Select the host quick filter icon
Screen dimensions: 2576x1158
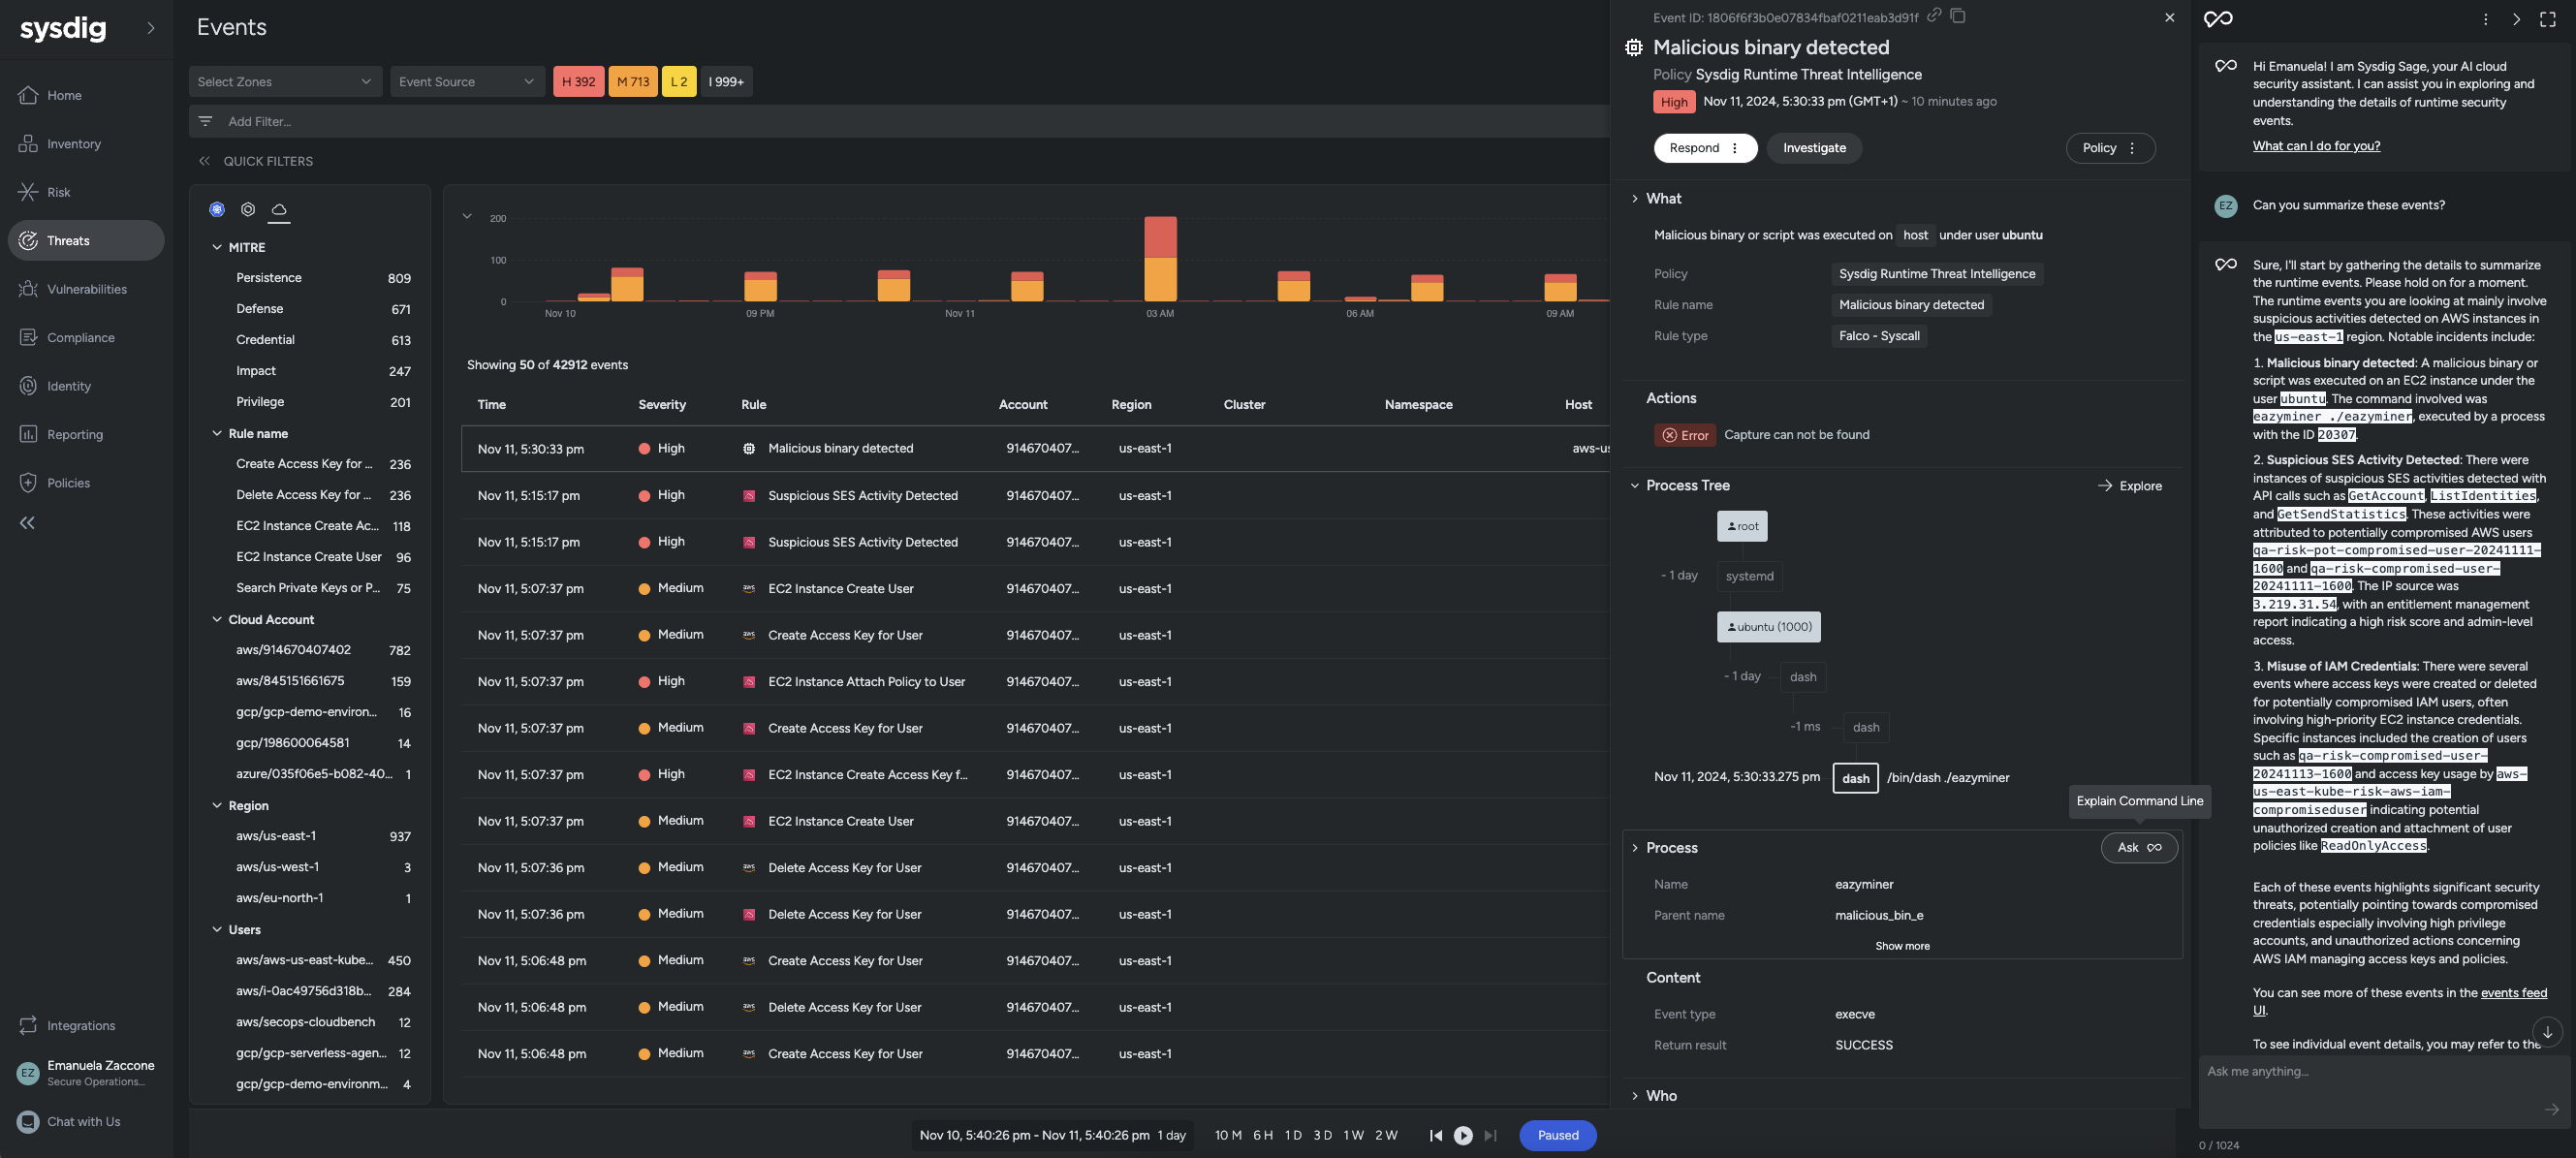[x=248, y=209]
